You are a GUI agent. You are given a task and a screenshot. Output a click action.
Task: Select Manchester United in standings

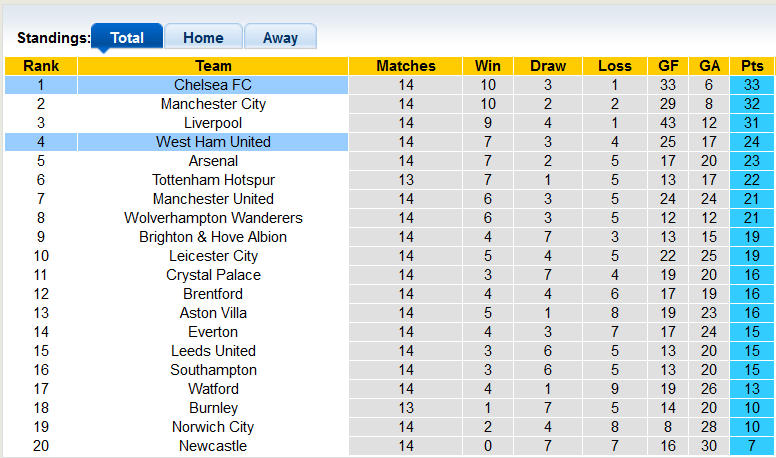tap(213, 199)
